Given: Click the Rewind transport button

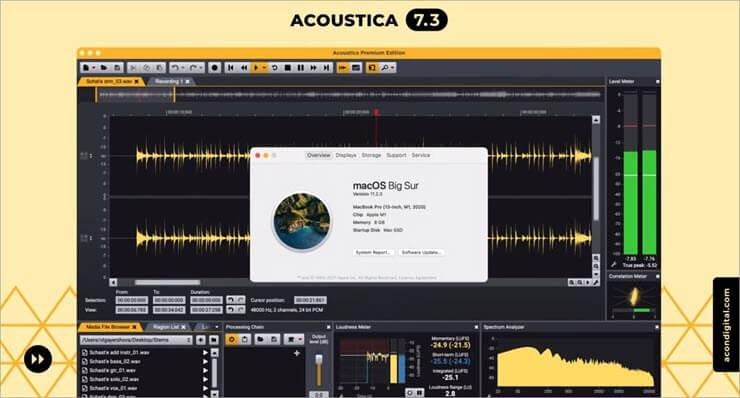Looking at the screenshot, I should (244, 68).
